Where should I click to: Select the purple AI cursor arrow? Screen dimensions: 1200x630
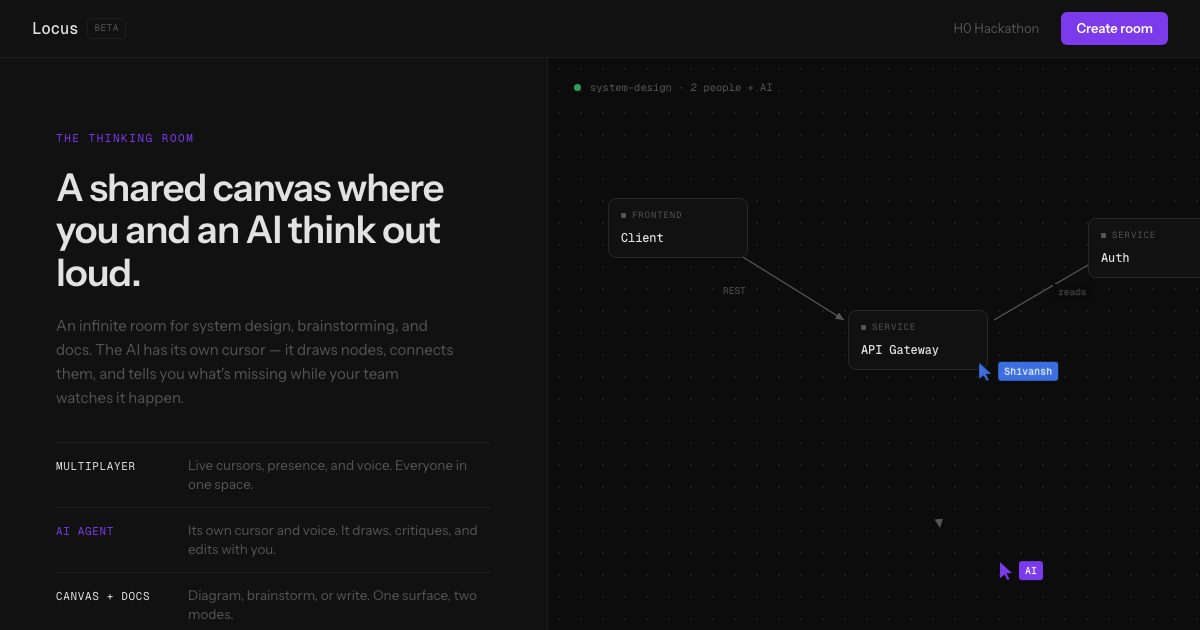pyautogui.click(x=1005, y=571)
